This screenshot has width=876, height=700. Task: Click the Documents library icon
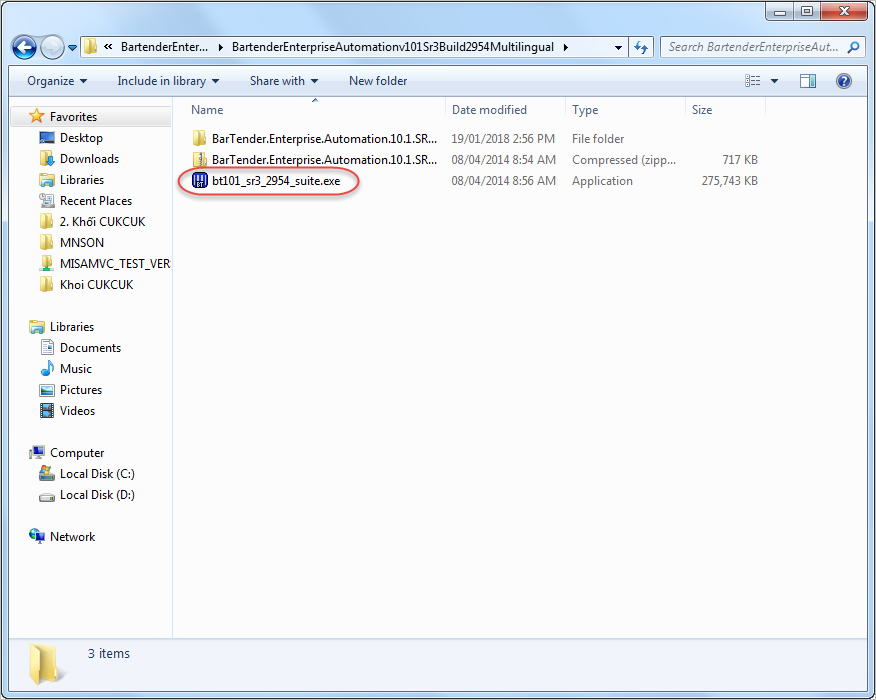[x=47, y=347]
